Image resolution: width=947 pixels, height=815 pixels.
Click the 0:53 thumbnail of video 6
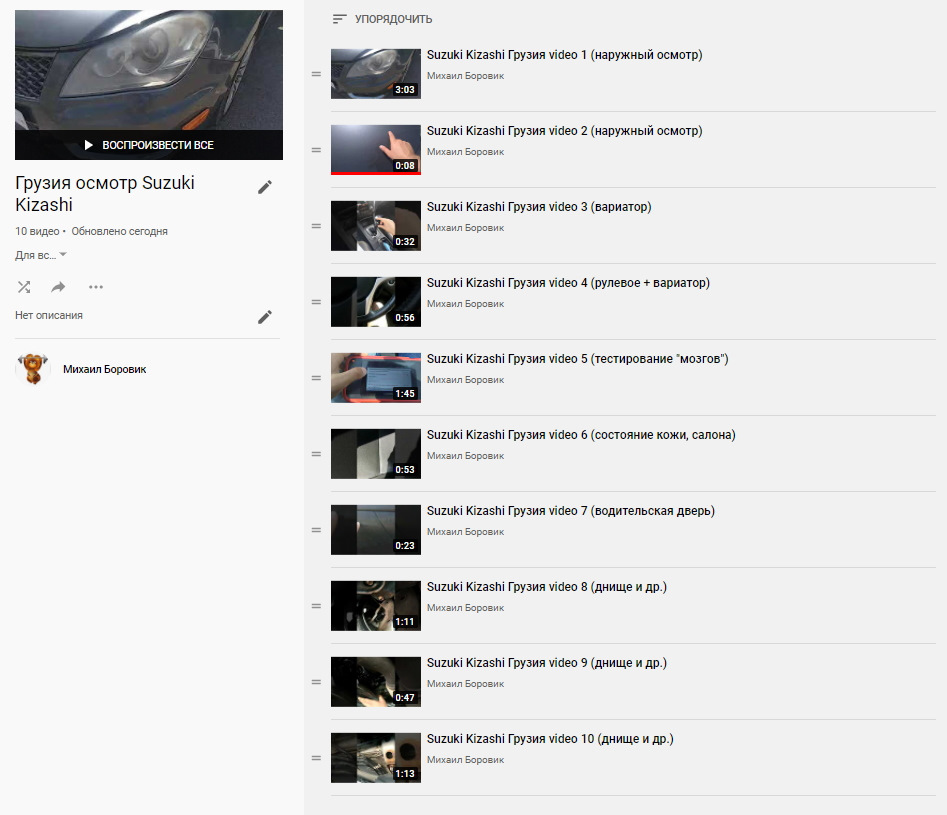pos(376,454)
